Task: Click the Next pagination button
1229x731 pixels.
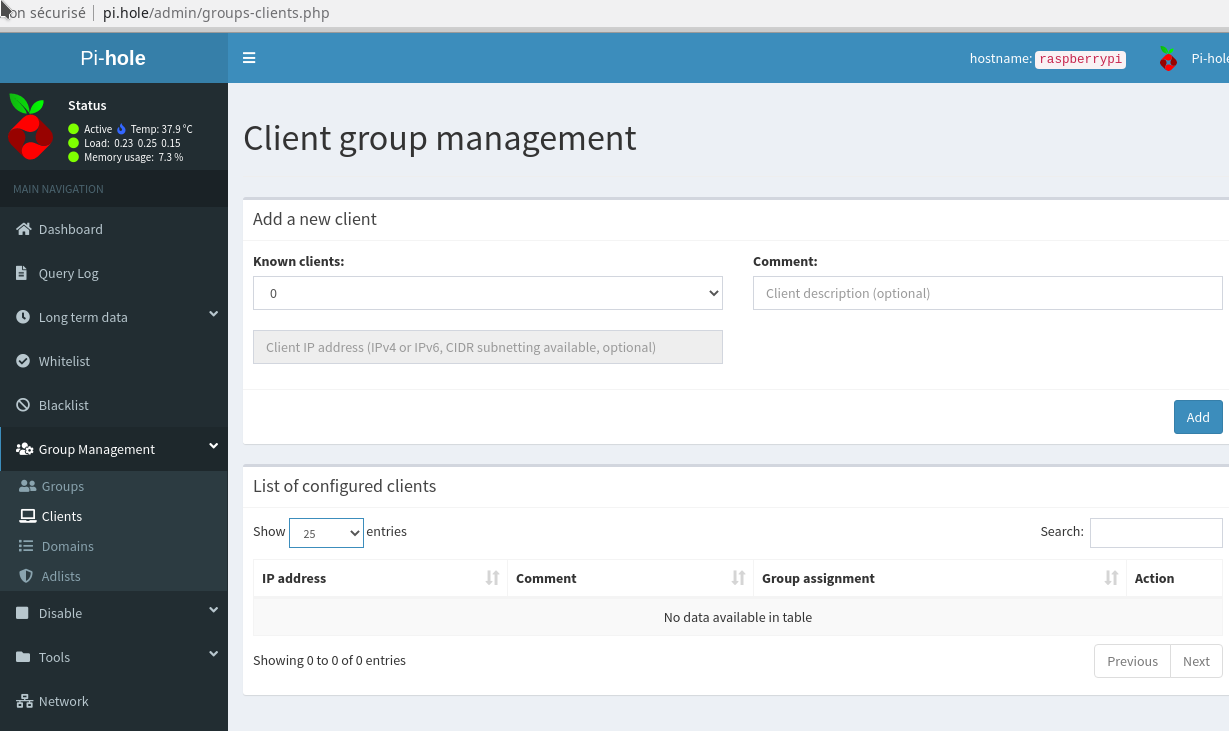Action: click(1196, 661)
